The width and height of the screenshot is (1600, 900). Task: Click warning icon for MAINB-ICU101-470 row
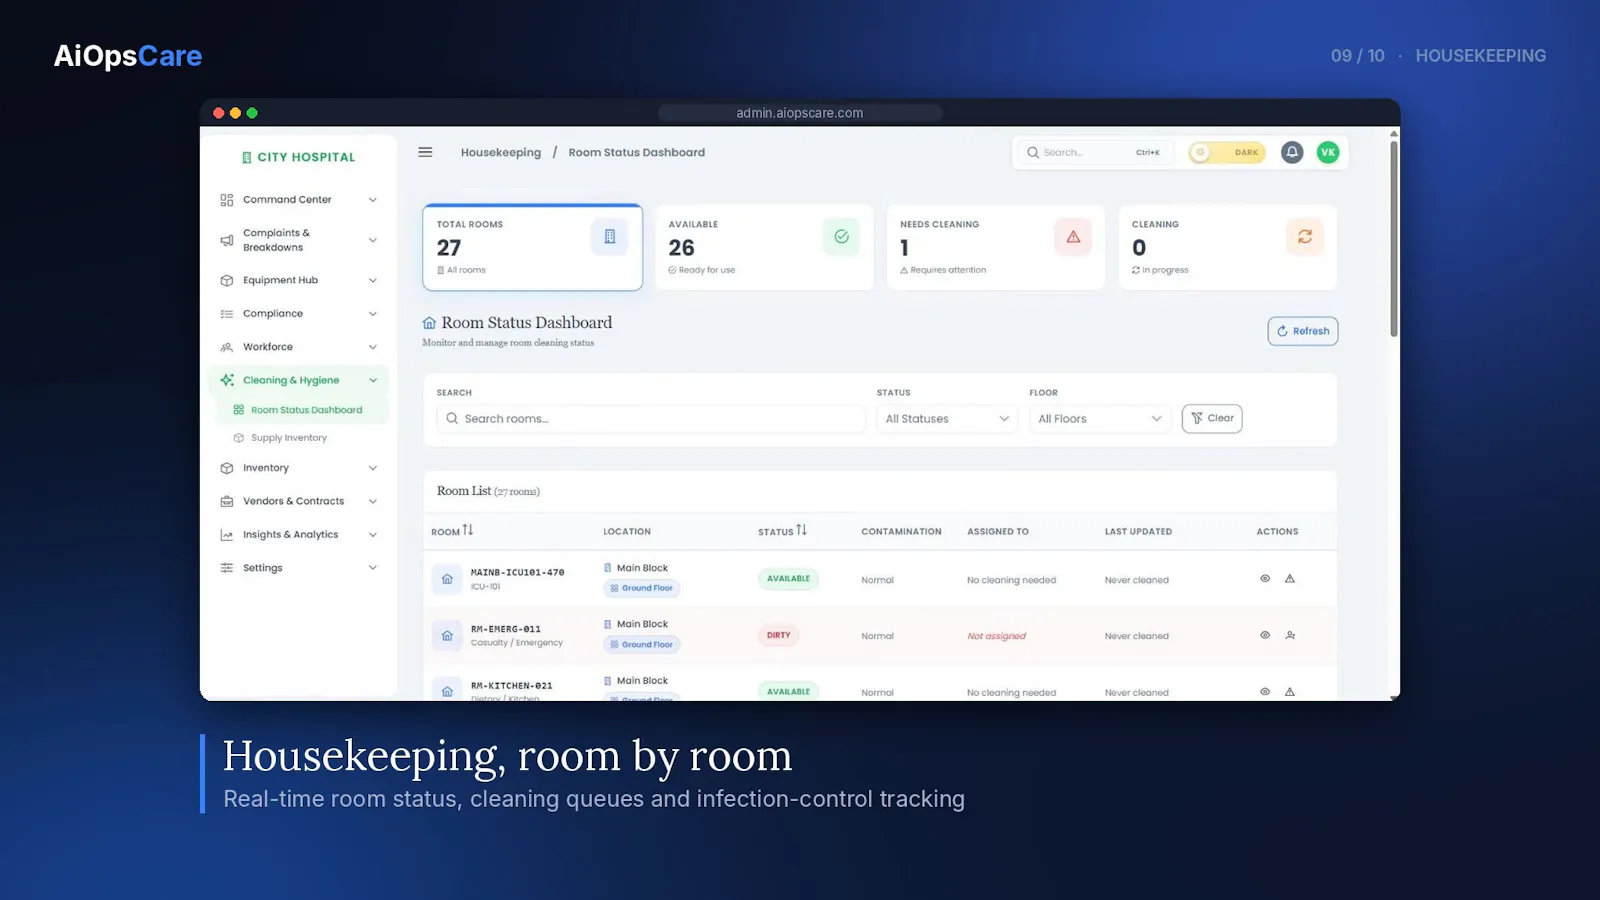click(x=1290, y=579)
